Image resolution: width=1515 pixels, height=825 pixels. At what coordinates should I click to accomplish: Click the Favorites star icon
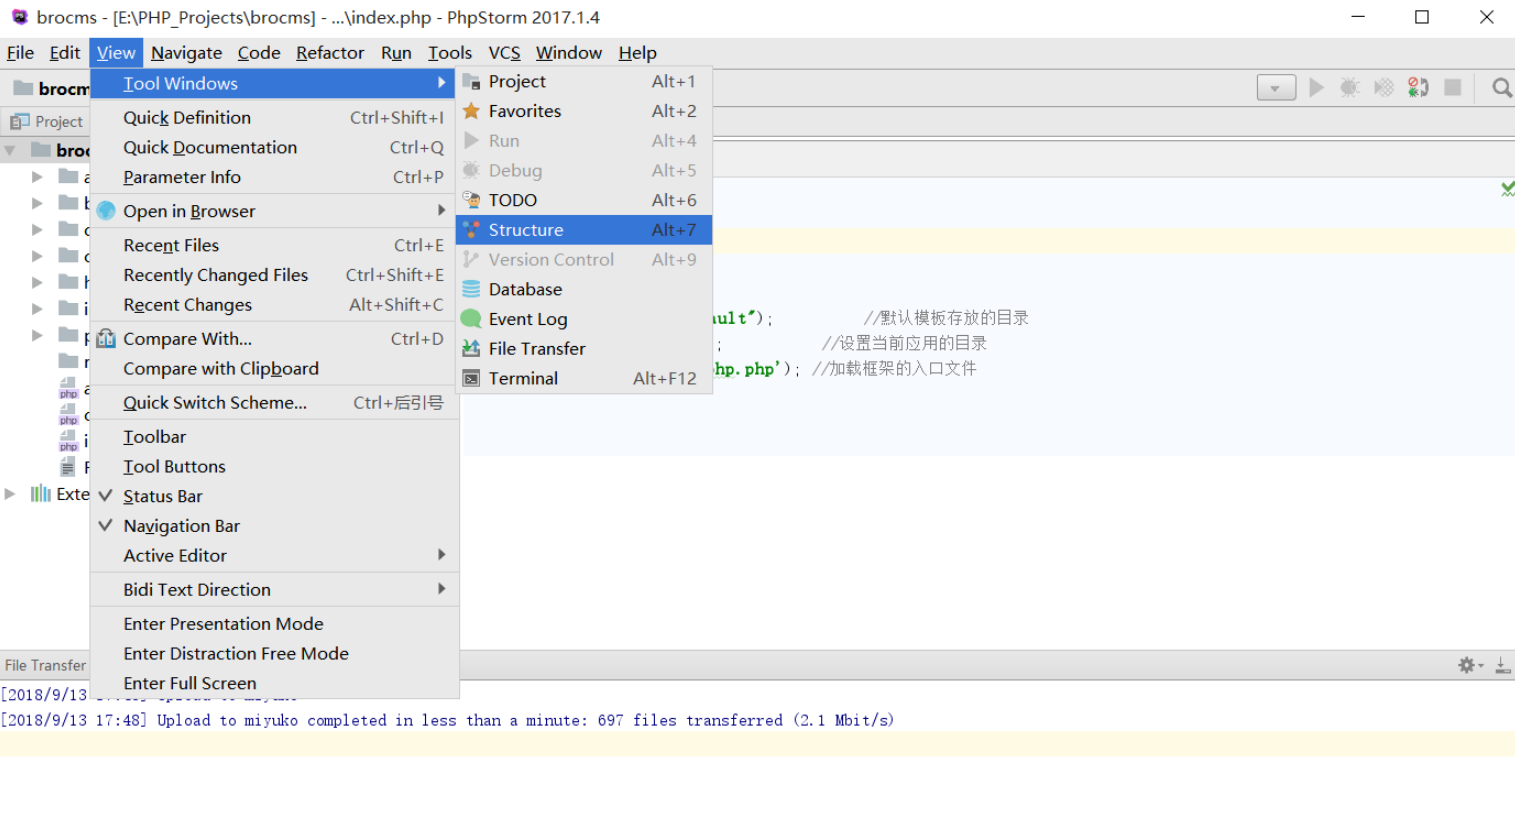click(x=471, y=111)
